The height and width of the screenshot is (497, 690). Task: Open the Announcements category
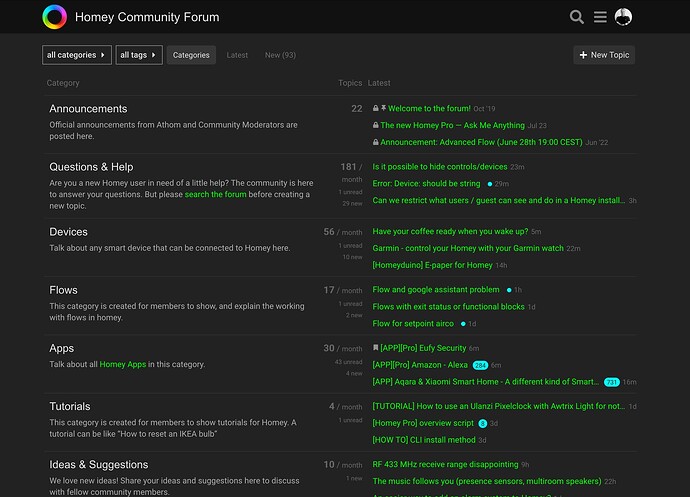point(88,109)
